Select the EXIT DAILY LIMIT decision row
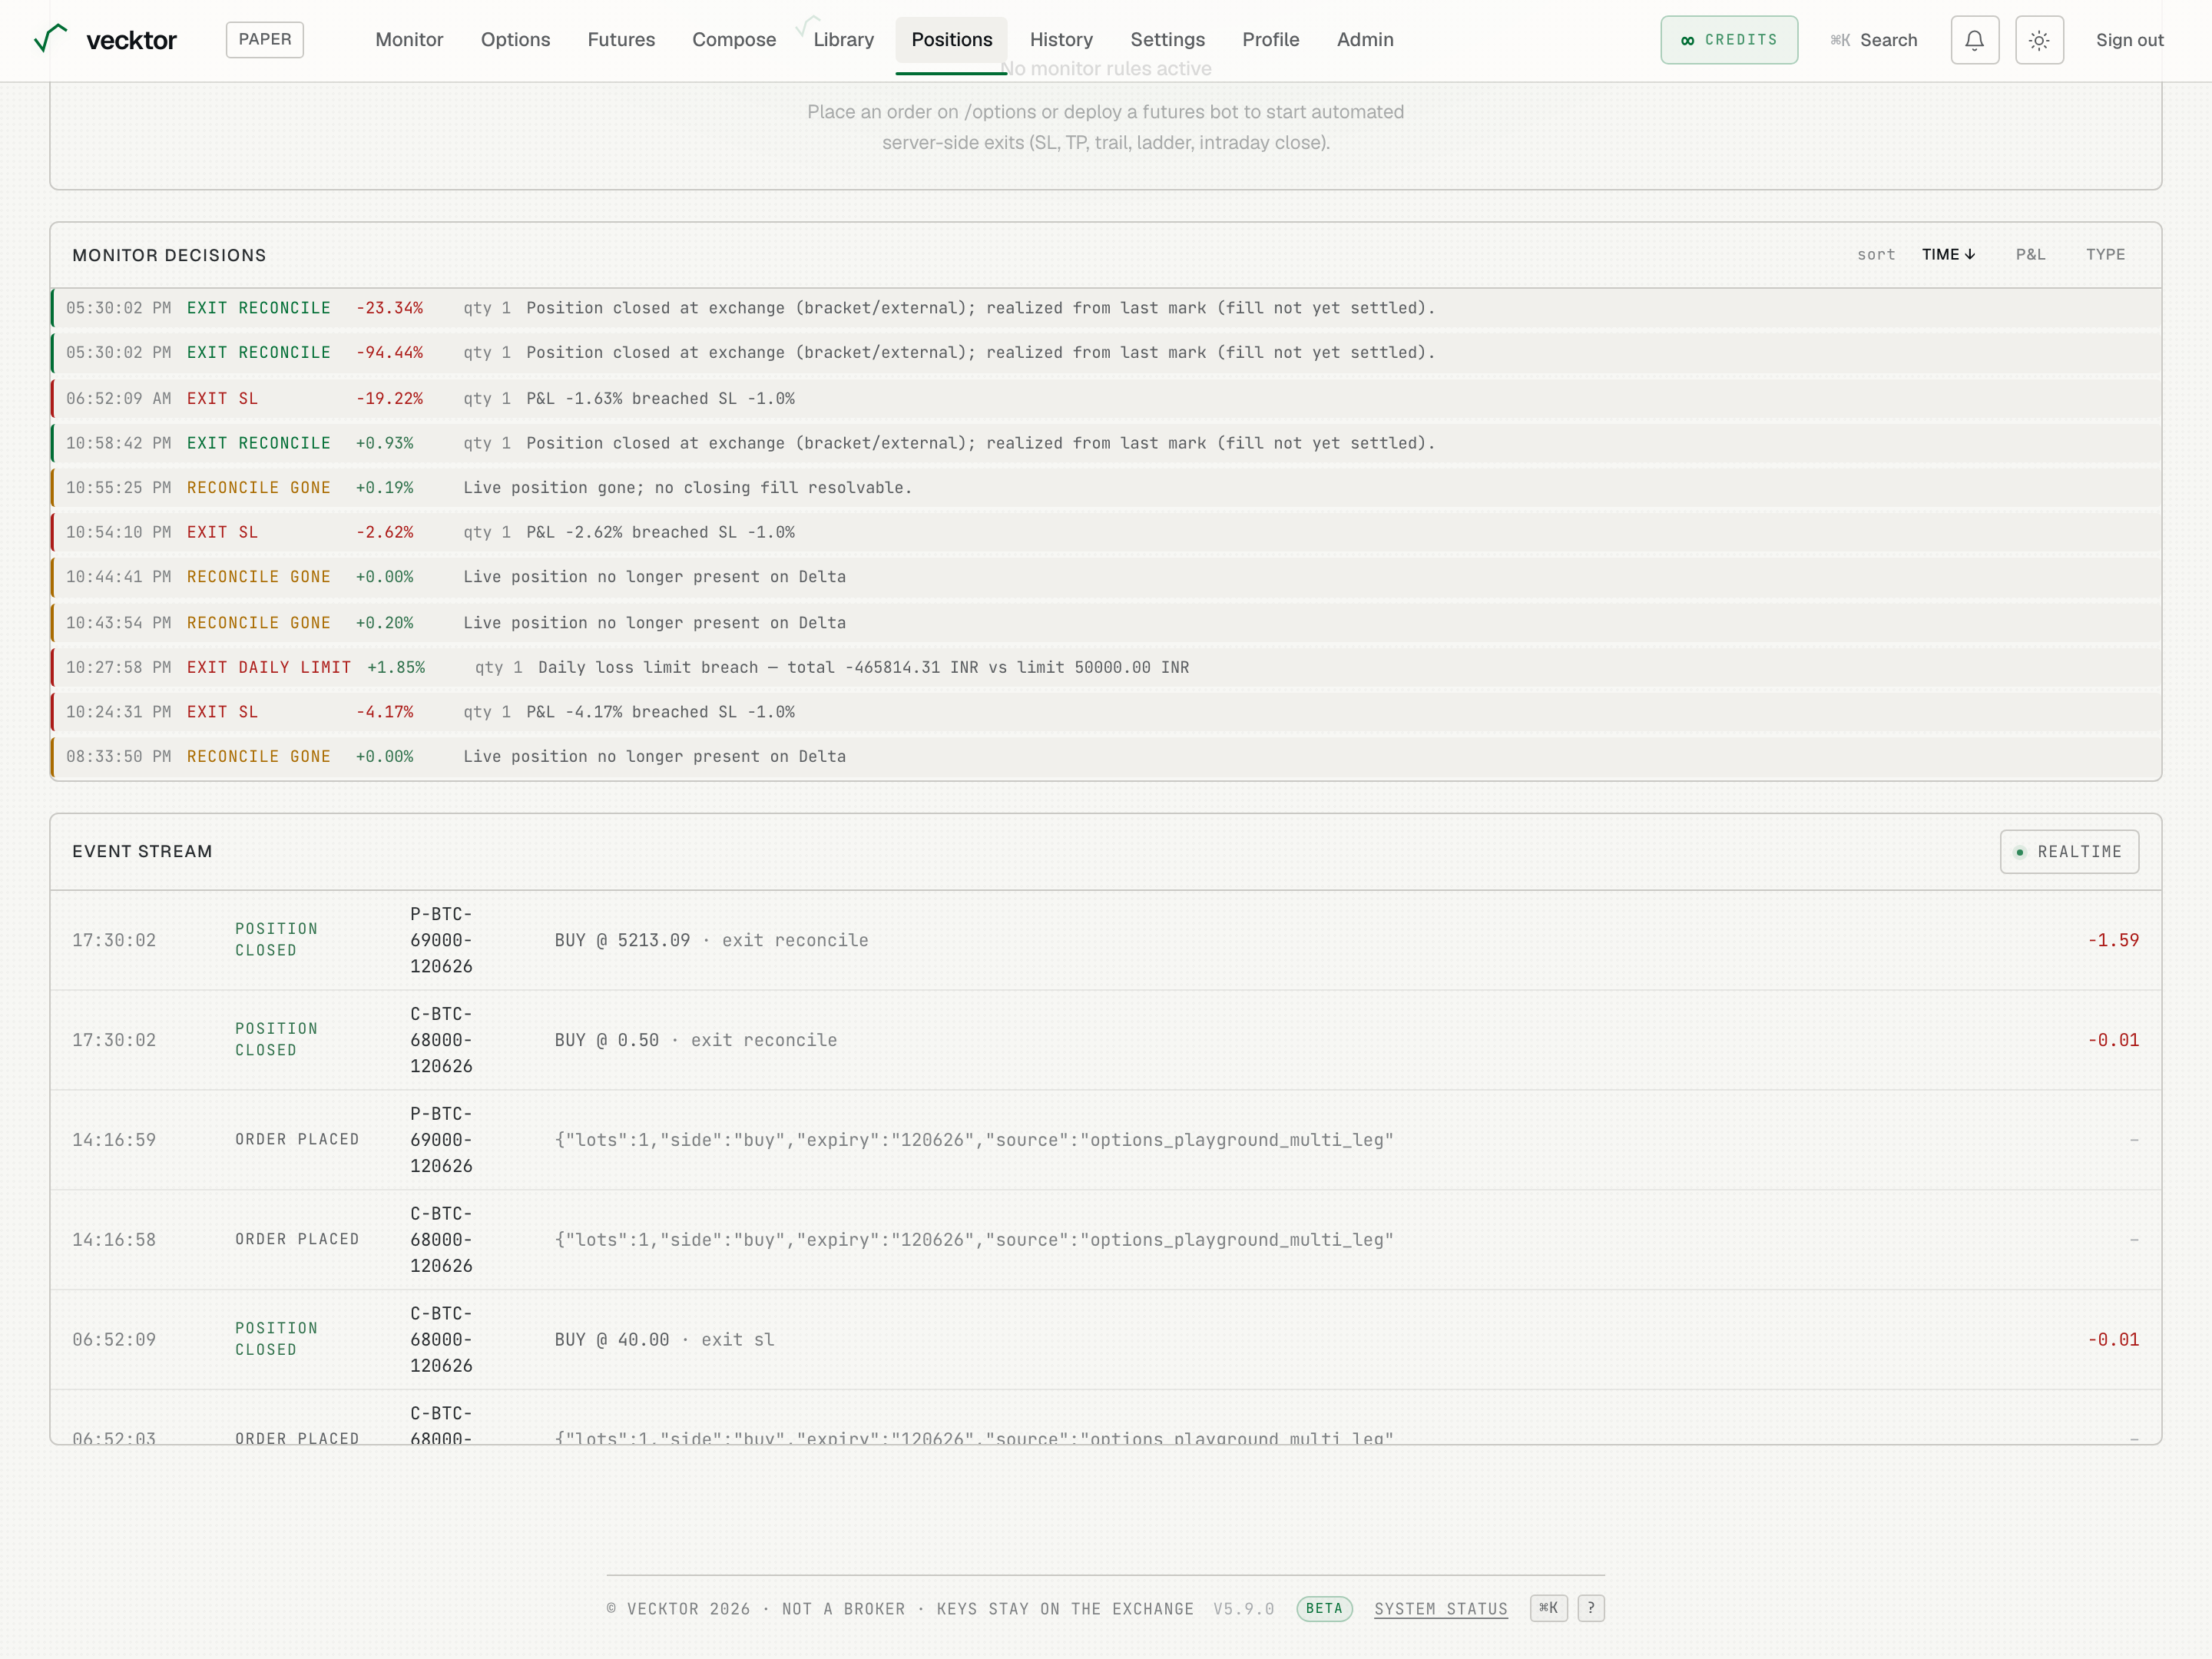The width and height of the screenshot is (2212, 1659). coord(1106,667)
